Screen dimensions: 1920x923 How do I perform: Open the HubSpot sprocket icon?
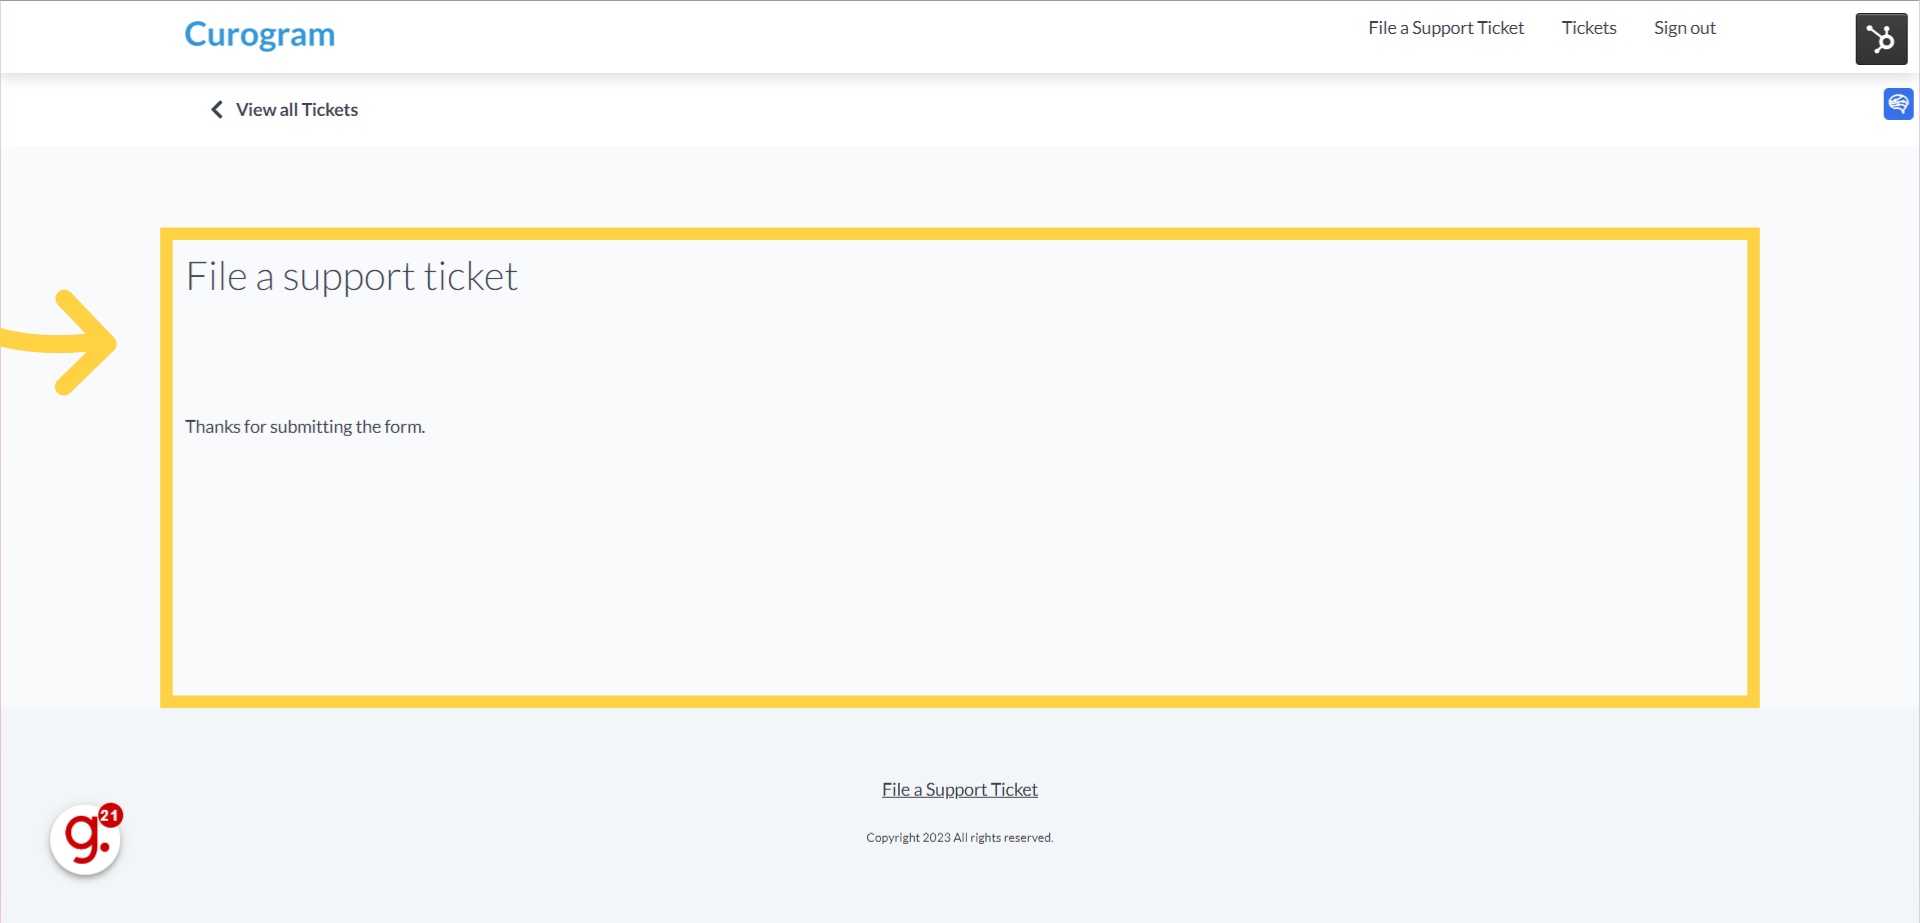point(1881,39)
